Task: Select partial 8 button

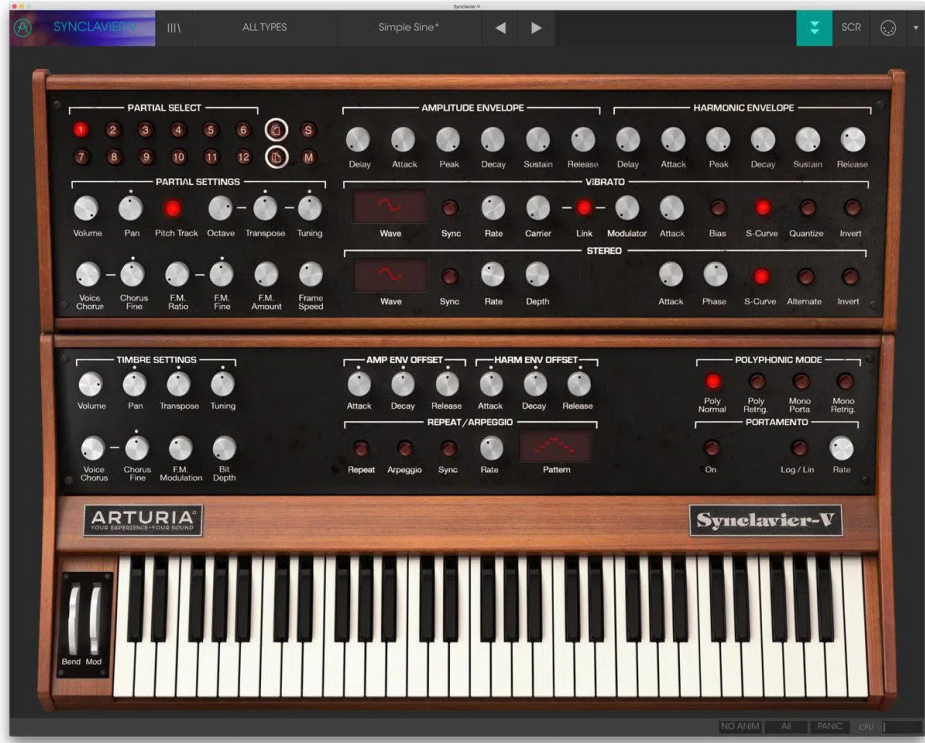Action: tap(113, 157)
